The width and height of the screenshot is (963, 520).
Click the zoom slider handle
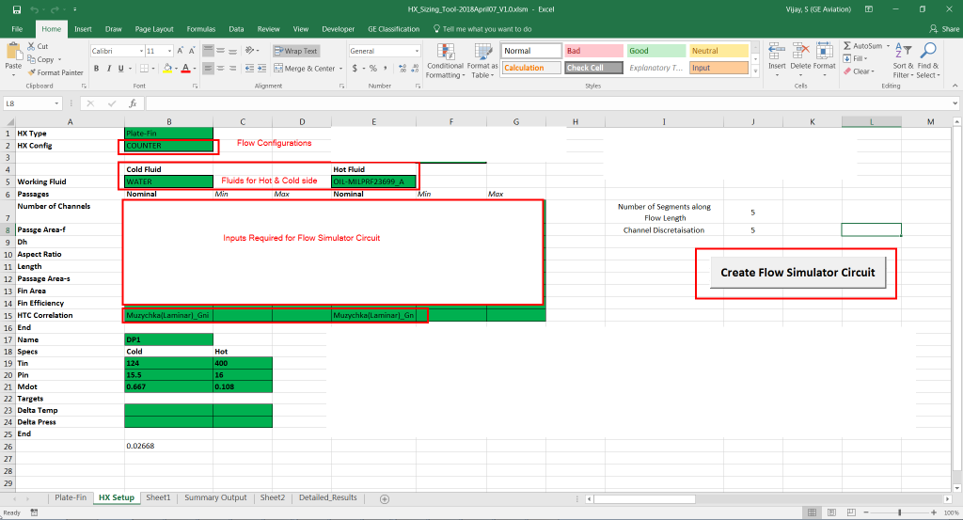[899, 512]
